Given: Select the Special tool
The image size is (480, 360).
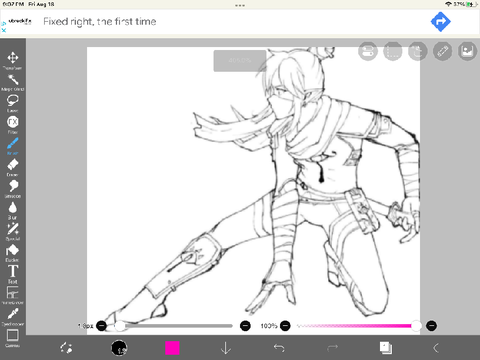Looking at the screenshot, I should [x=13, y=231].
